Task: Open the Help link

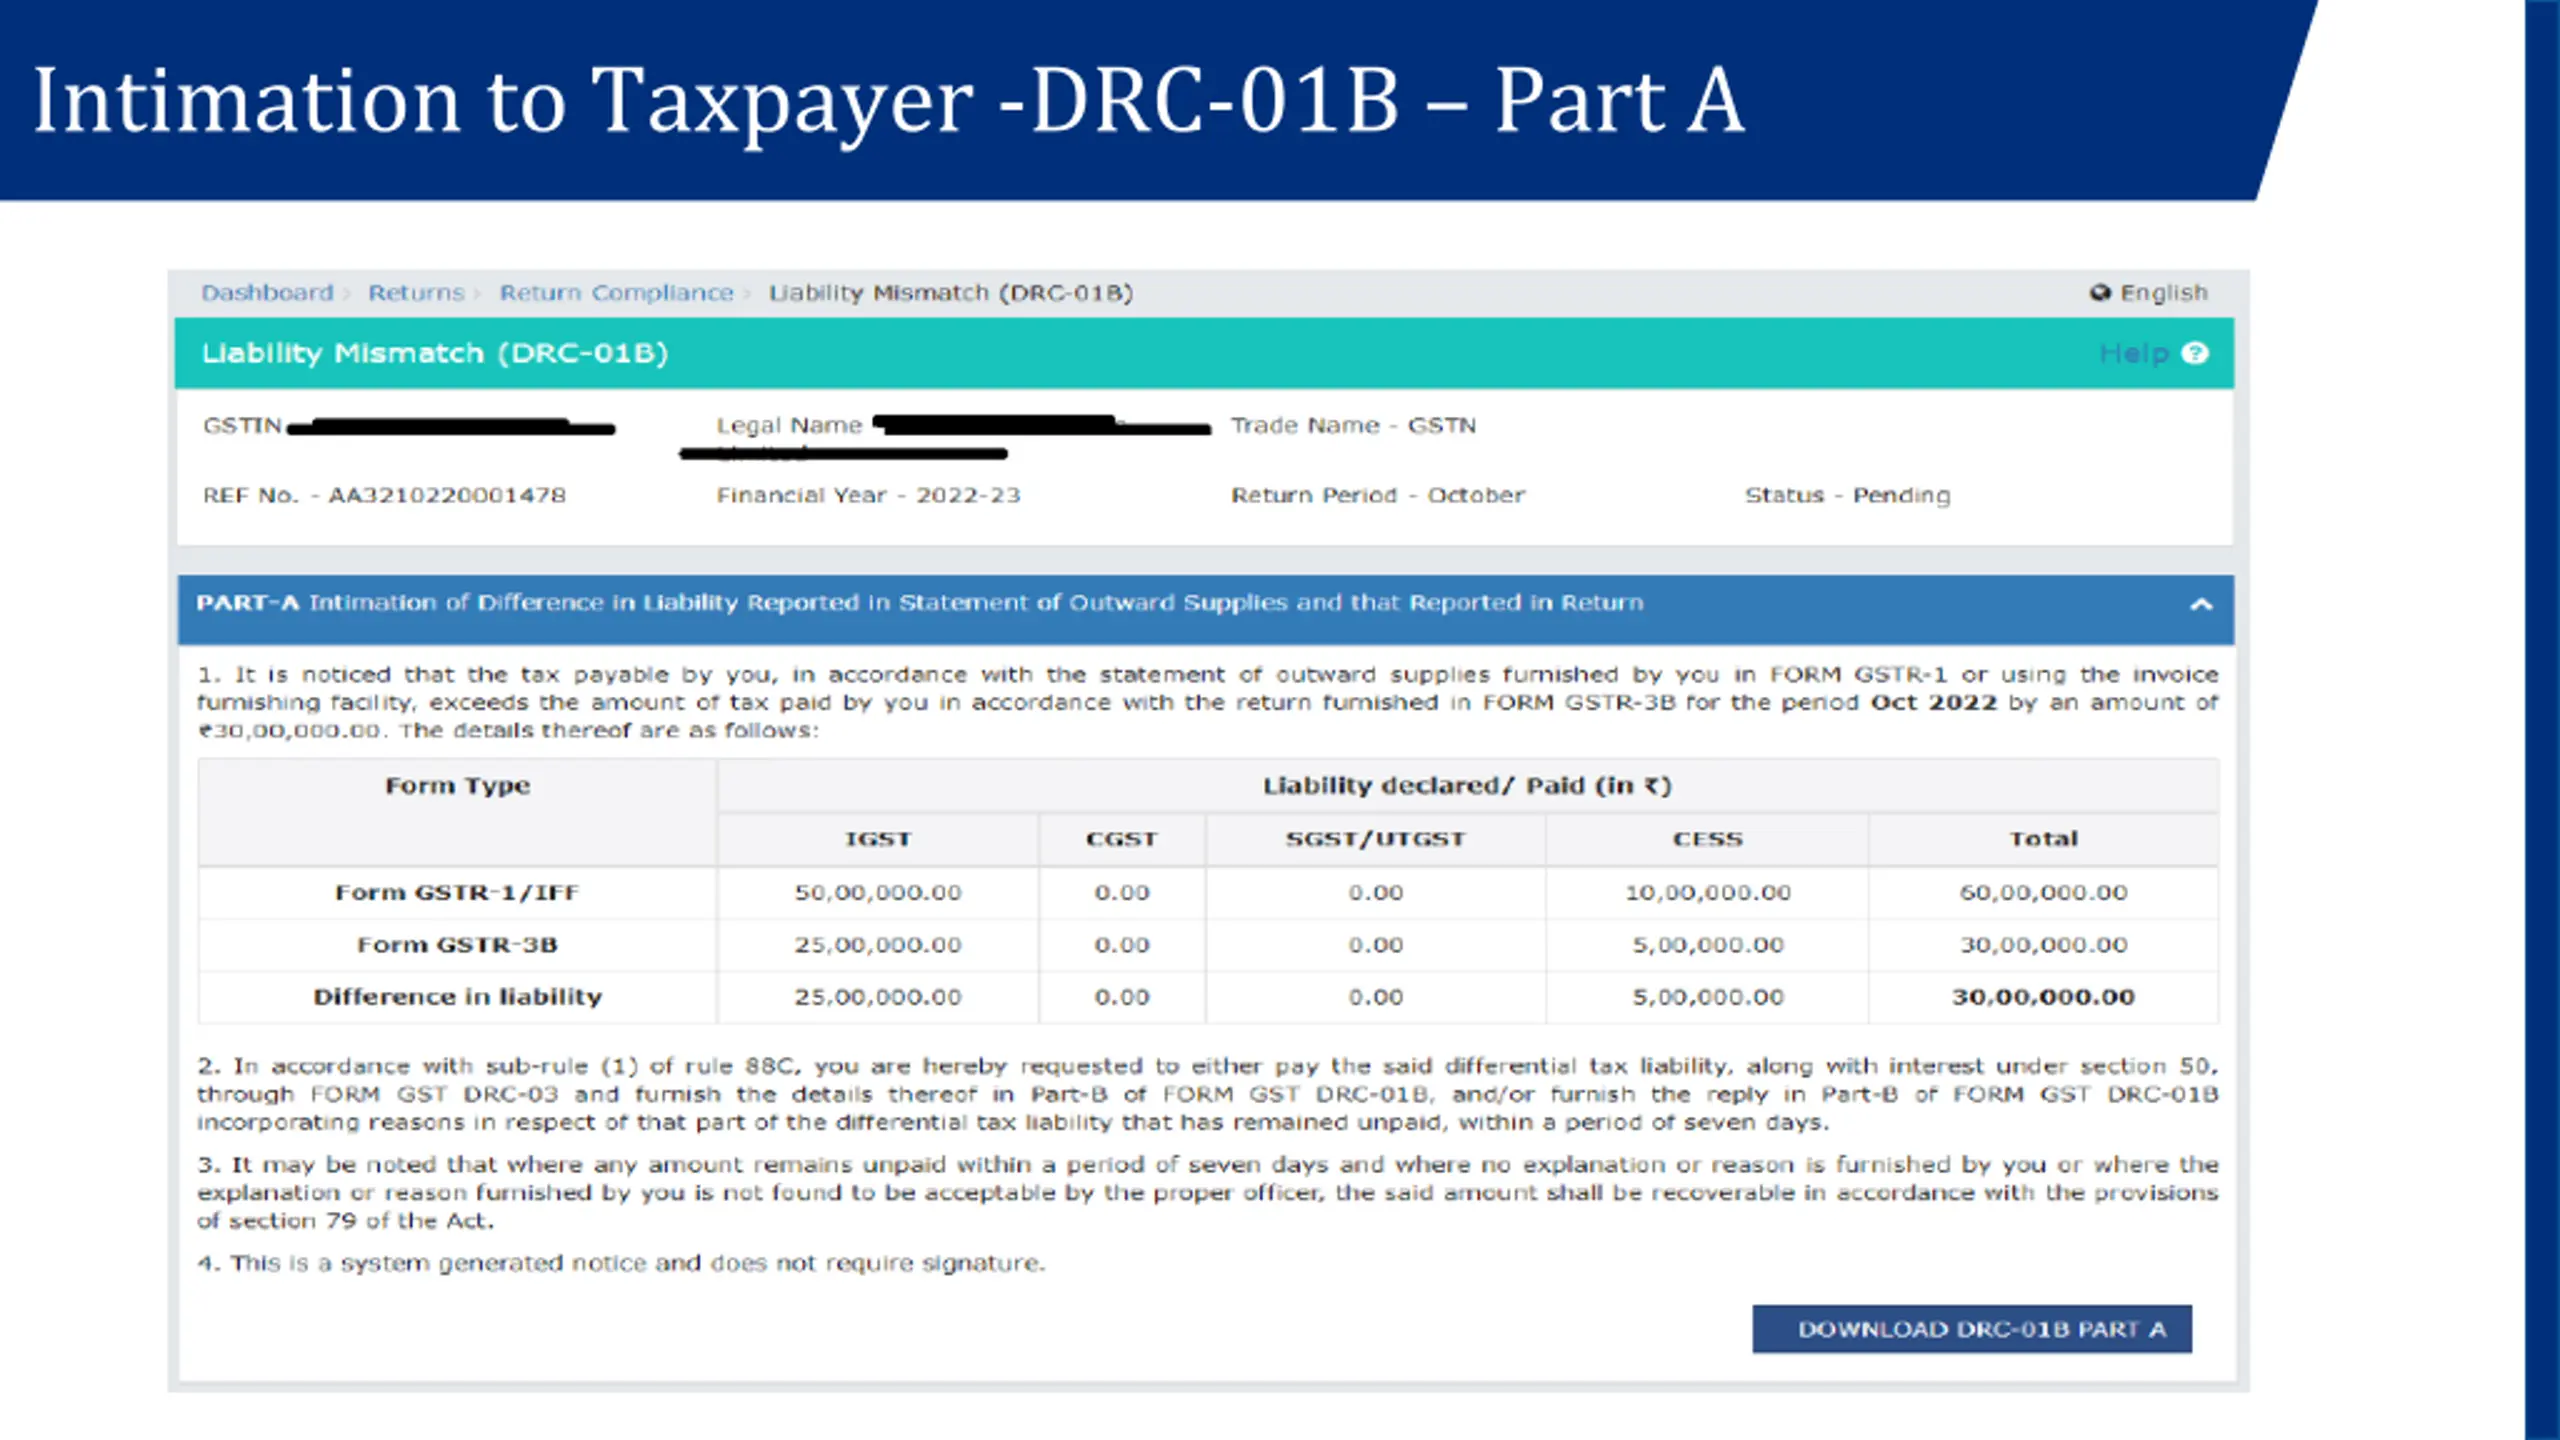Action: tap(2133, 353)
